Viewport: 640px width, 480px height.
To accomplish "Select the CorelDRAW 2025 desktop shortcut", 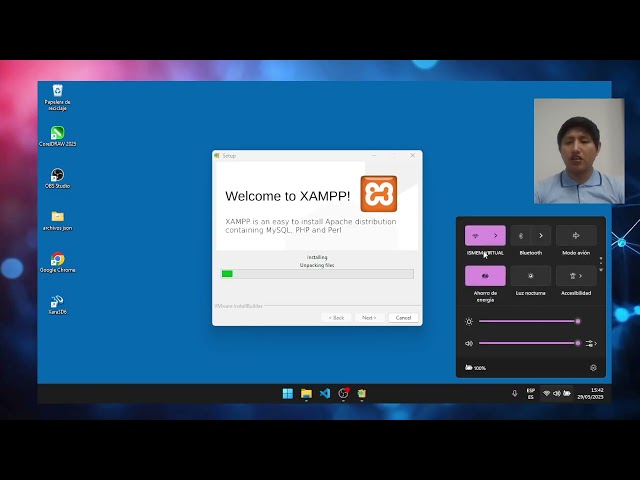I will click(58, 136).
